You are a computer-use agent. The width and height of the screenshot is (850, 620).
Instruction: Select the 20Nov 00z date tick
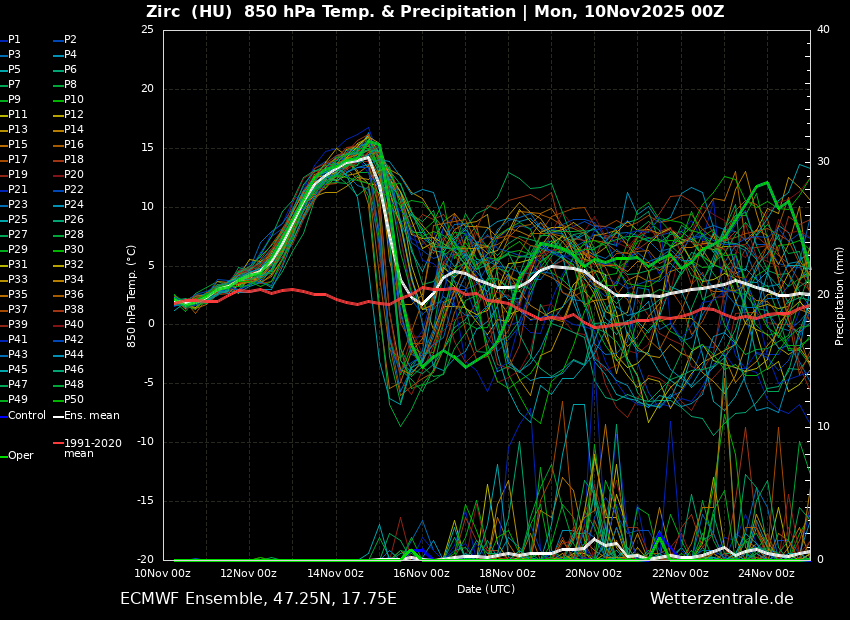pos(594,573)
